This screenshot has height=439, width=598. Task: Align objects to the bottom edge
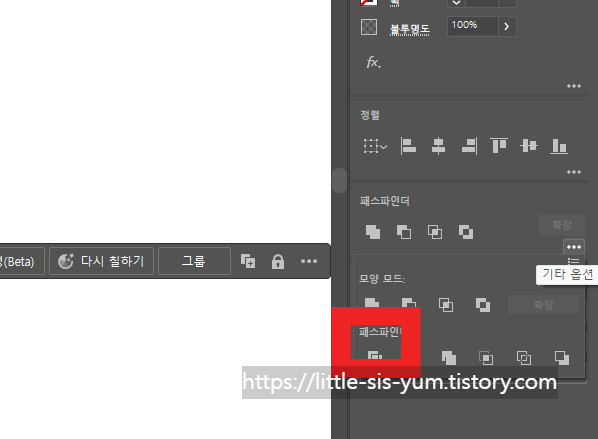(x=559, y=146)
